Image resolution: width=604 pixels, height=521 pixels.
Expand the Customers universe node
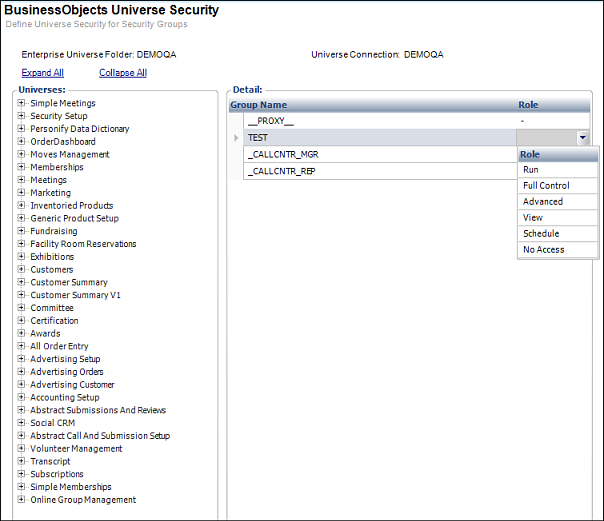[x=21, y=269]
